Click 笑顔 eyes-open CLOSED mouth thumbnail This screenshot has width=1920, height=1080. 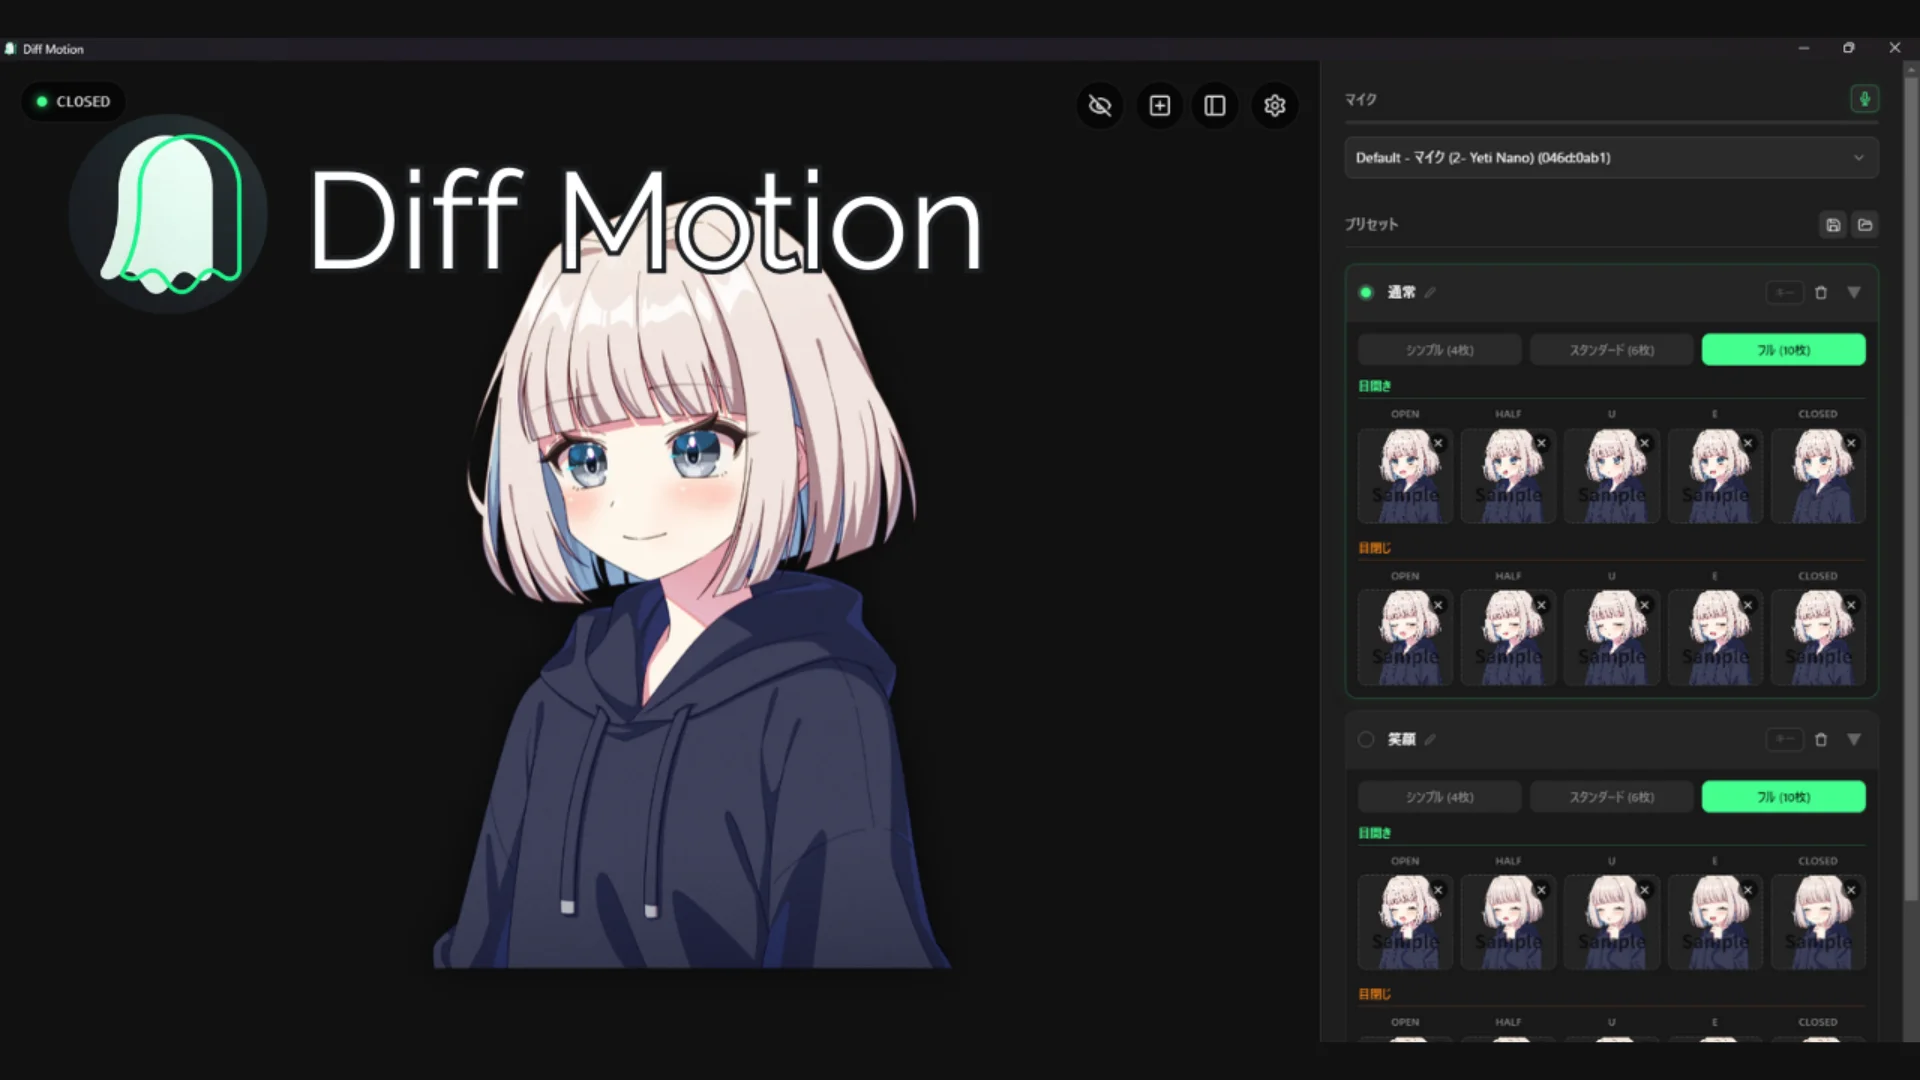coord(1818,923)
